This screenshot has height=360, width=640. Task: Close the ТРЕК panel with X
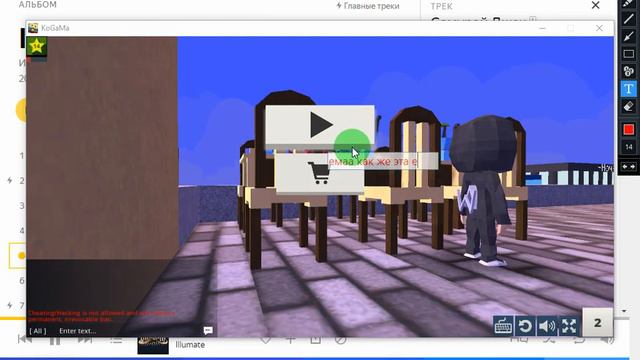pyautogui.click(x=596, y=5)
